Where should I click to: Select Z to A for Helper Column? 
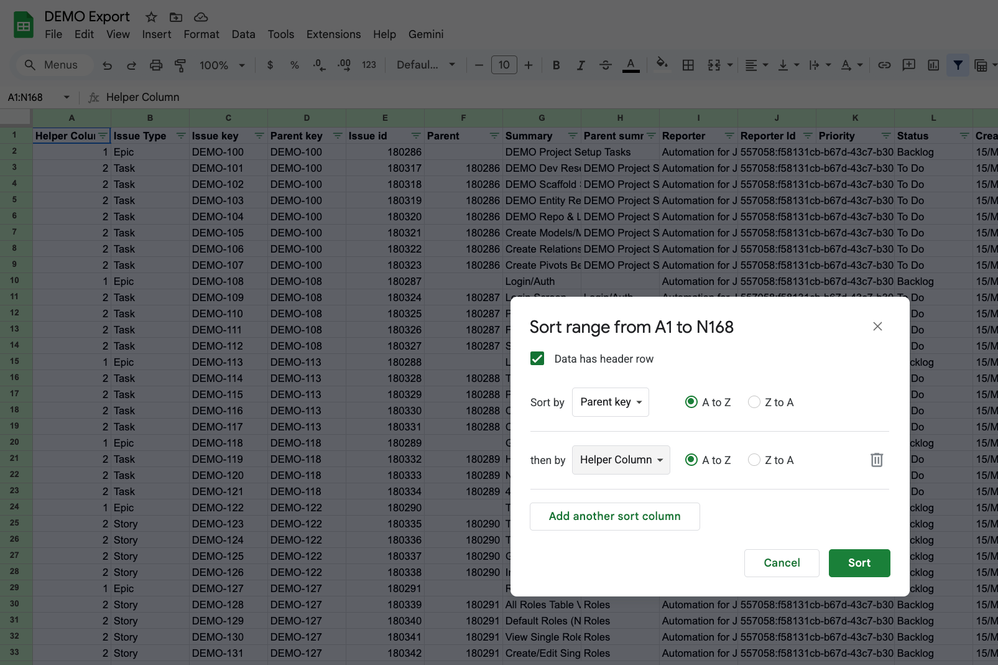point(755,460)
